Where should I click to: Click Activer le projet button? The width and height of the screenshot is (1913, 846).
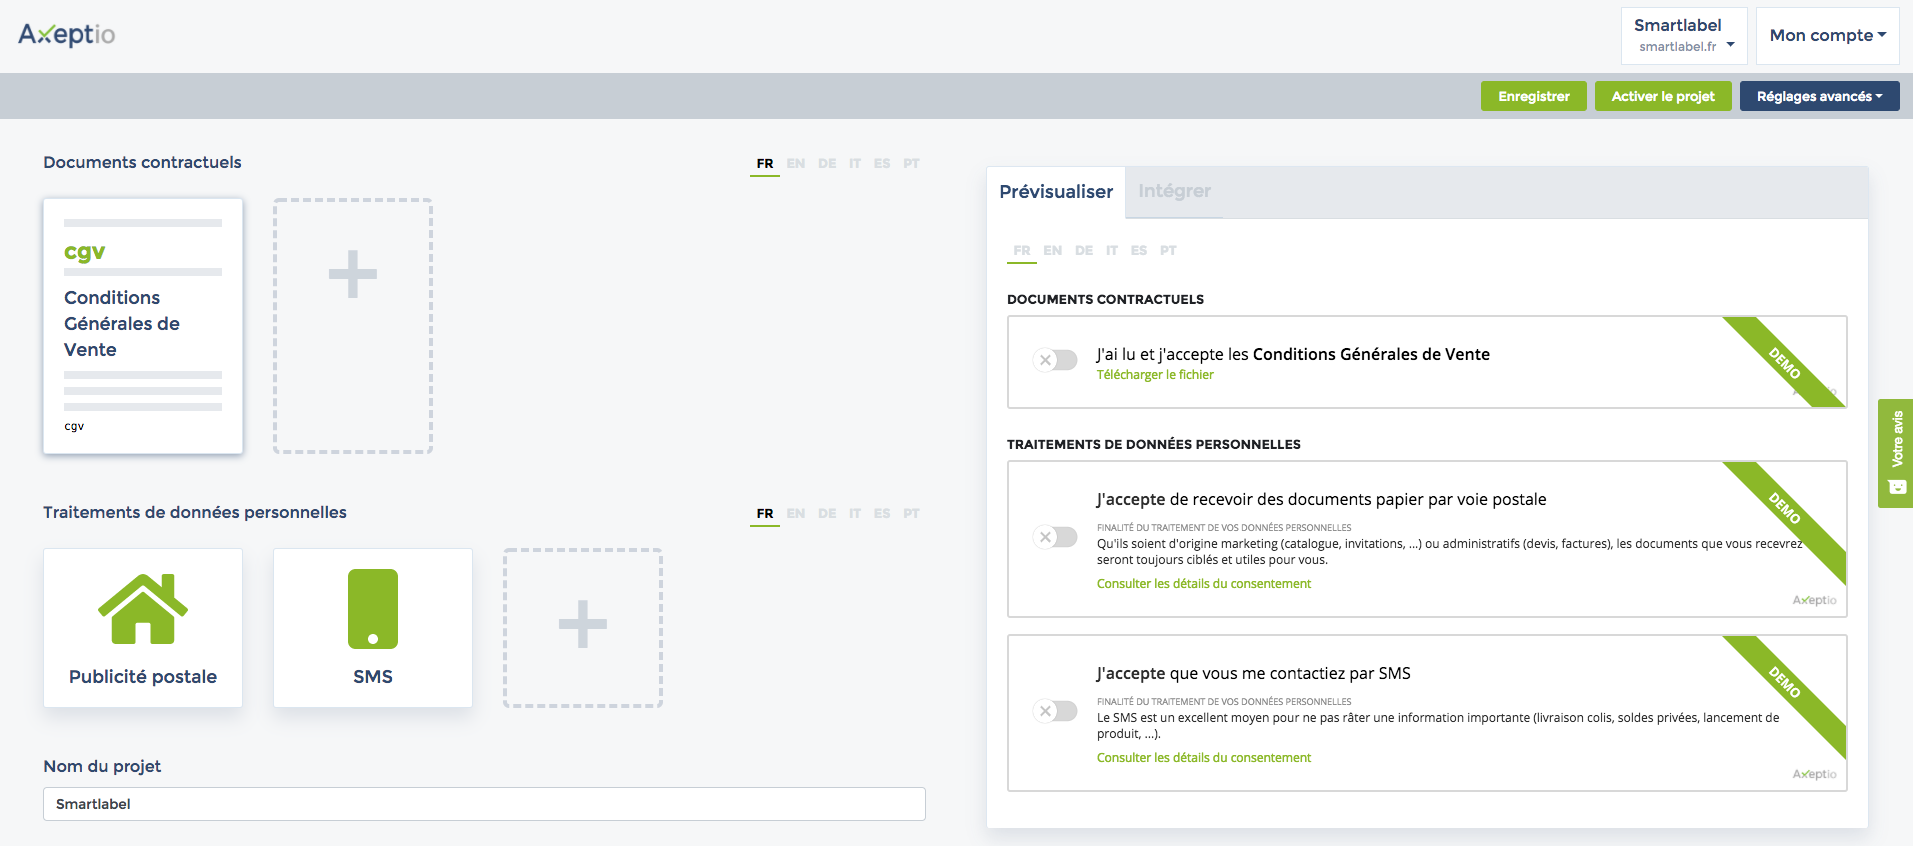1663,96
